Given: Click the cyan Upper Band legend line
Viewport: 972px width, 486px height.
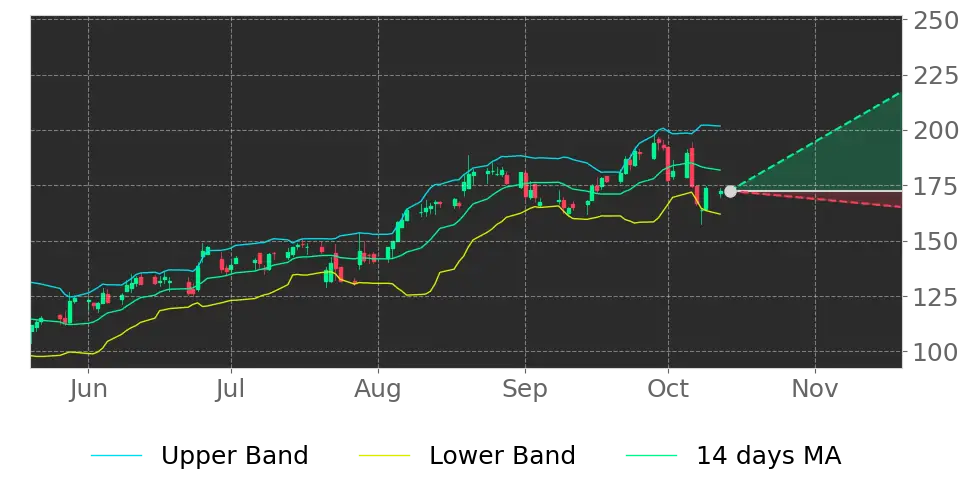Looking at the screenshot, I should [117, 456].
